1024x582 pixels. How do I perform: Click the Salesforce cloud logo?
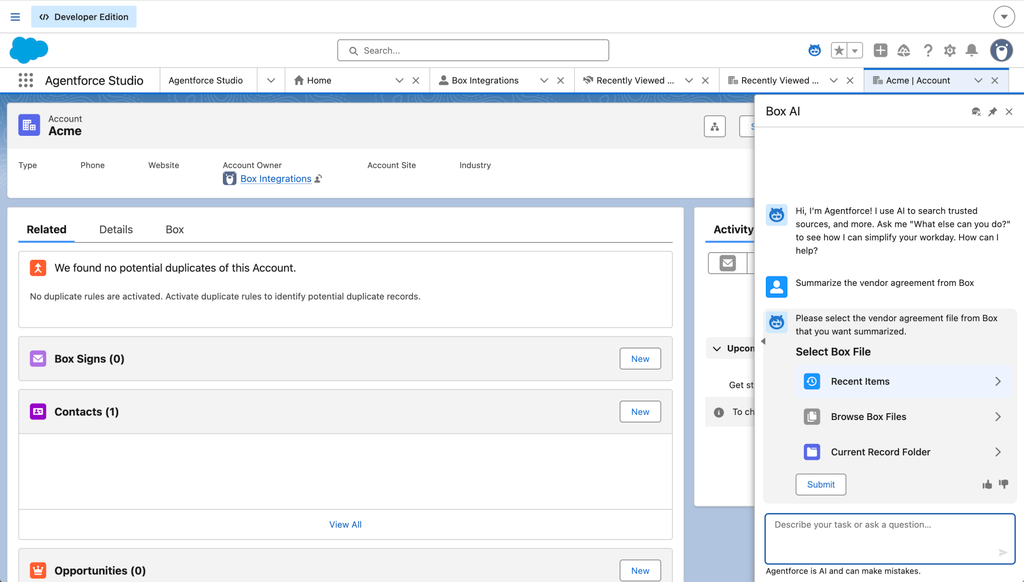tap(29, 50)
